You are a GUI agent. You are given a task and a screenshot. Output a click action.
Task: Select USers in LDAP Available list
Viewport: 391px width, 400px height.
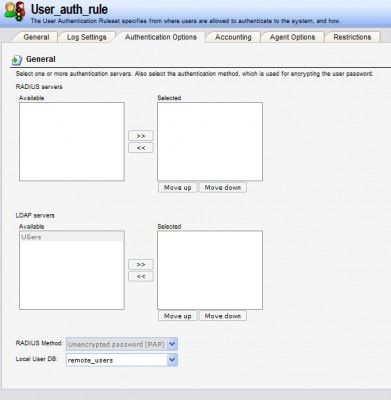[x=72, y=237]
